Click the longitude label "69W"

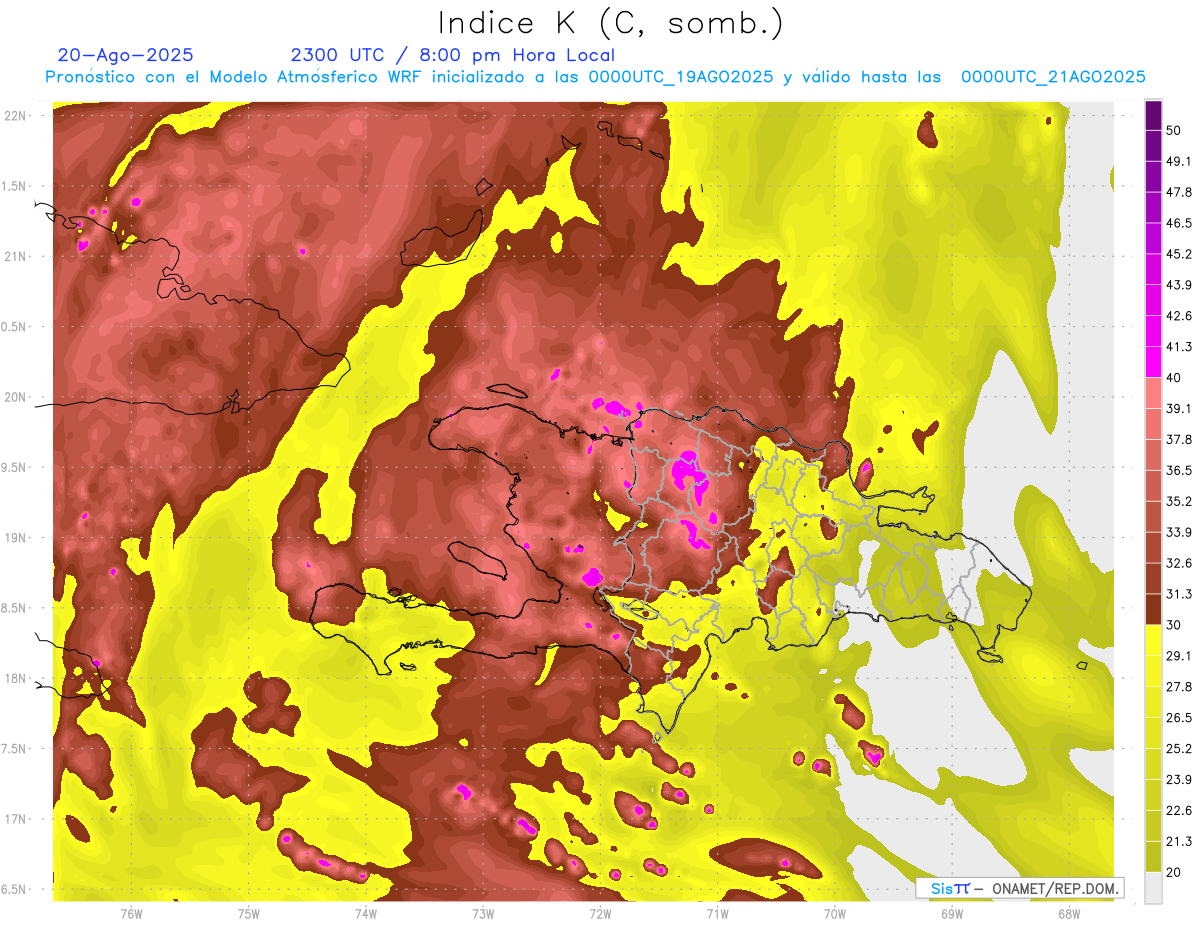[952, 913]
